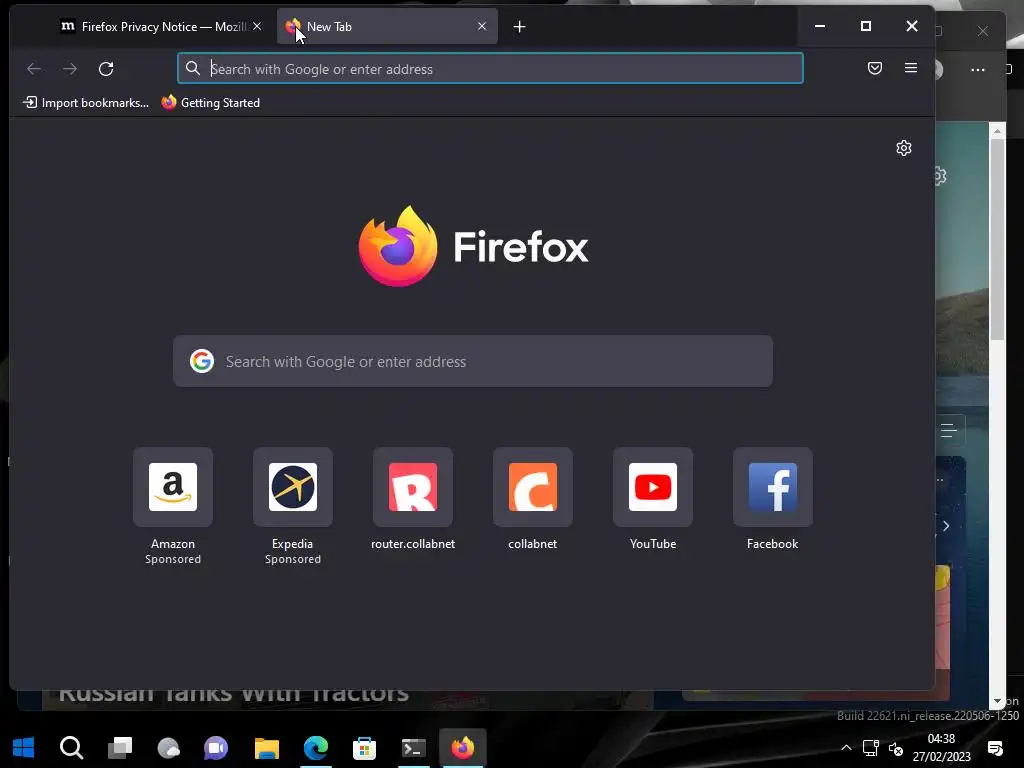Viewport: 1024px width, 768px height.
Task: Open new tab personalize gear settings
Action: click(904, 148)
